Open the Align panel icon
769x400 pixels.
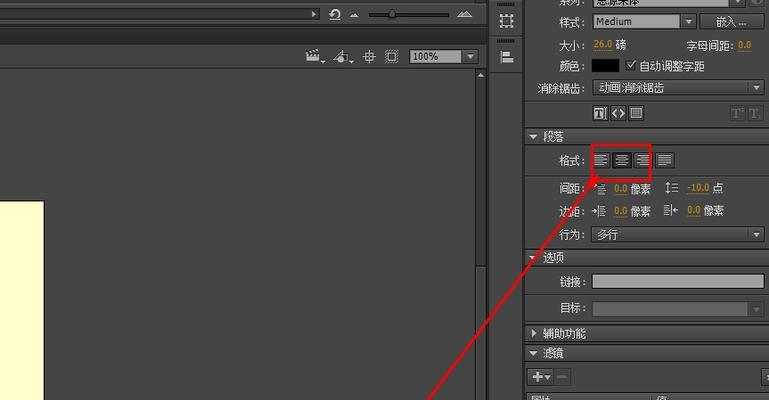506,57
